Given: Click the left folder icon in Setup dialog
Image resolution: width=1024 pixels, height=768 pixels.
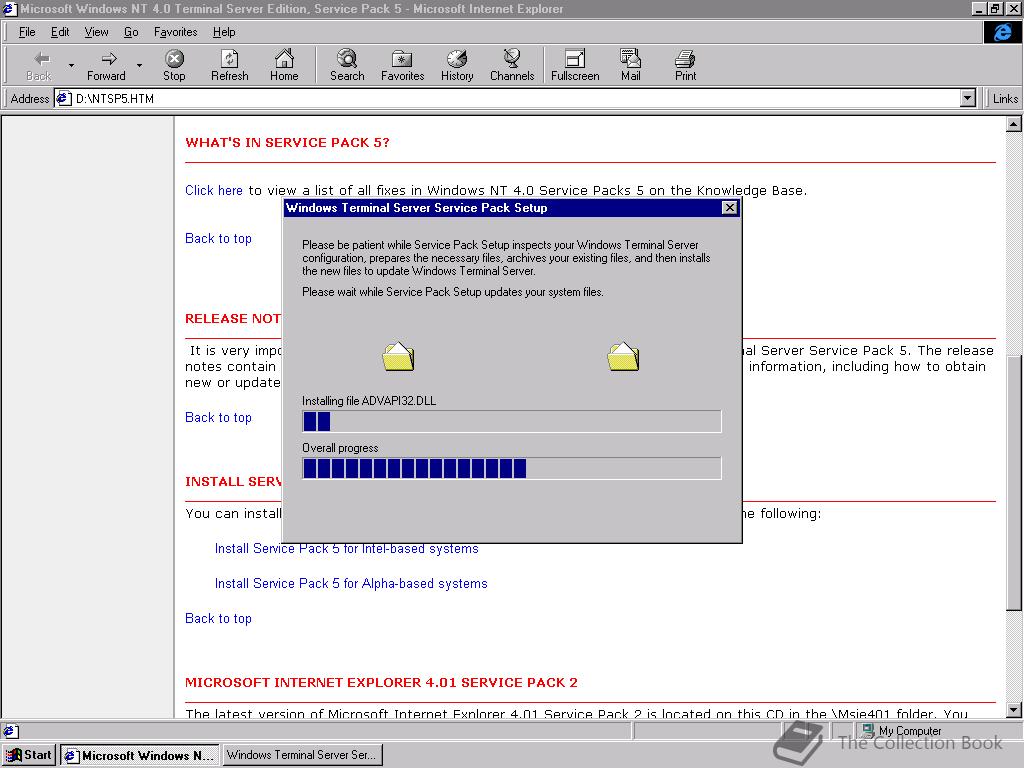Looking at the screenshot, I should pos(398,357).
